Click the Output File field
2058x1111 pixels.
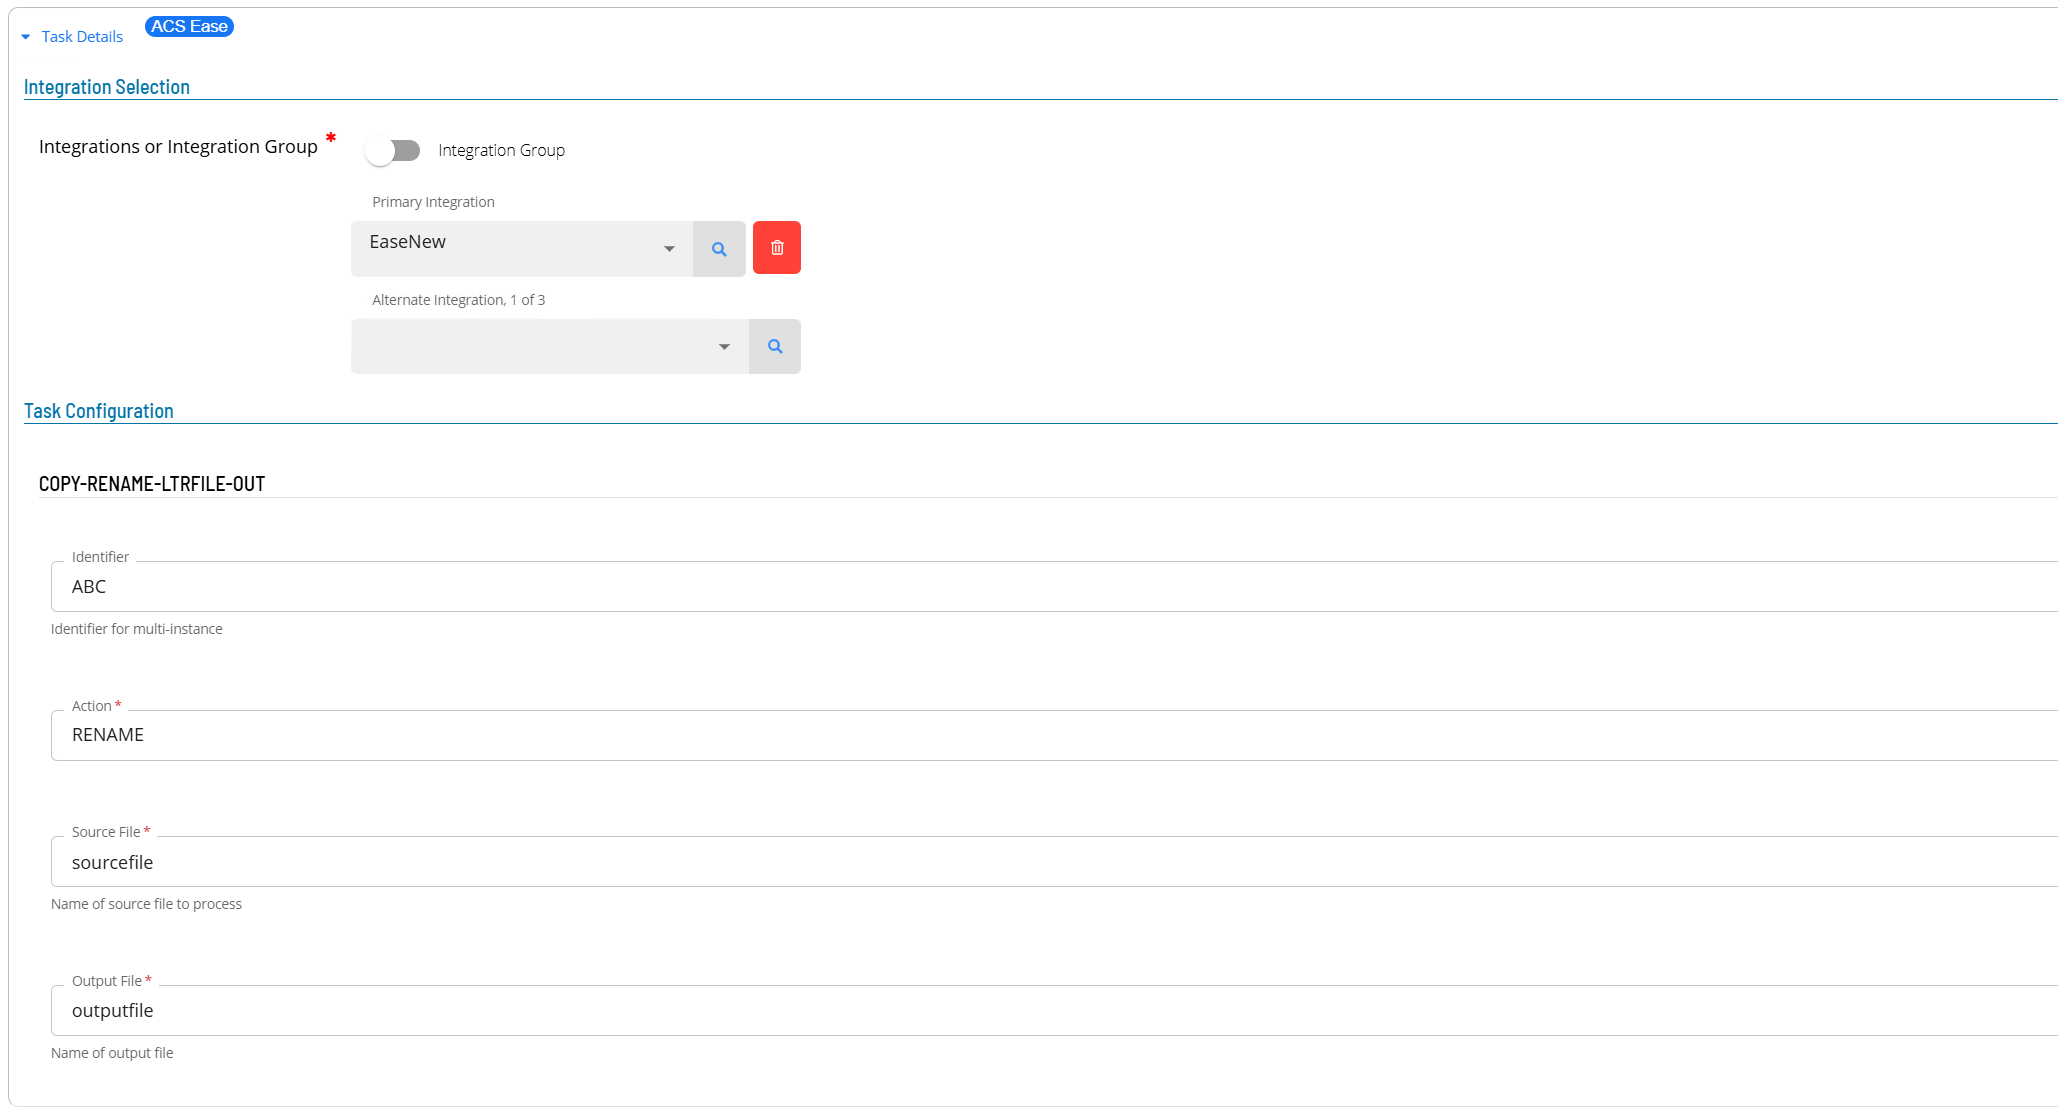click(1054, 1010)
